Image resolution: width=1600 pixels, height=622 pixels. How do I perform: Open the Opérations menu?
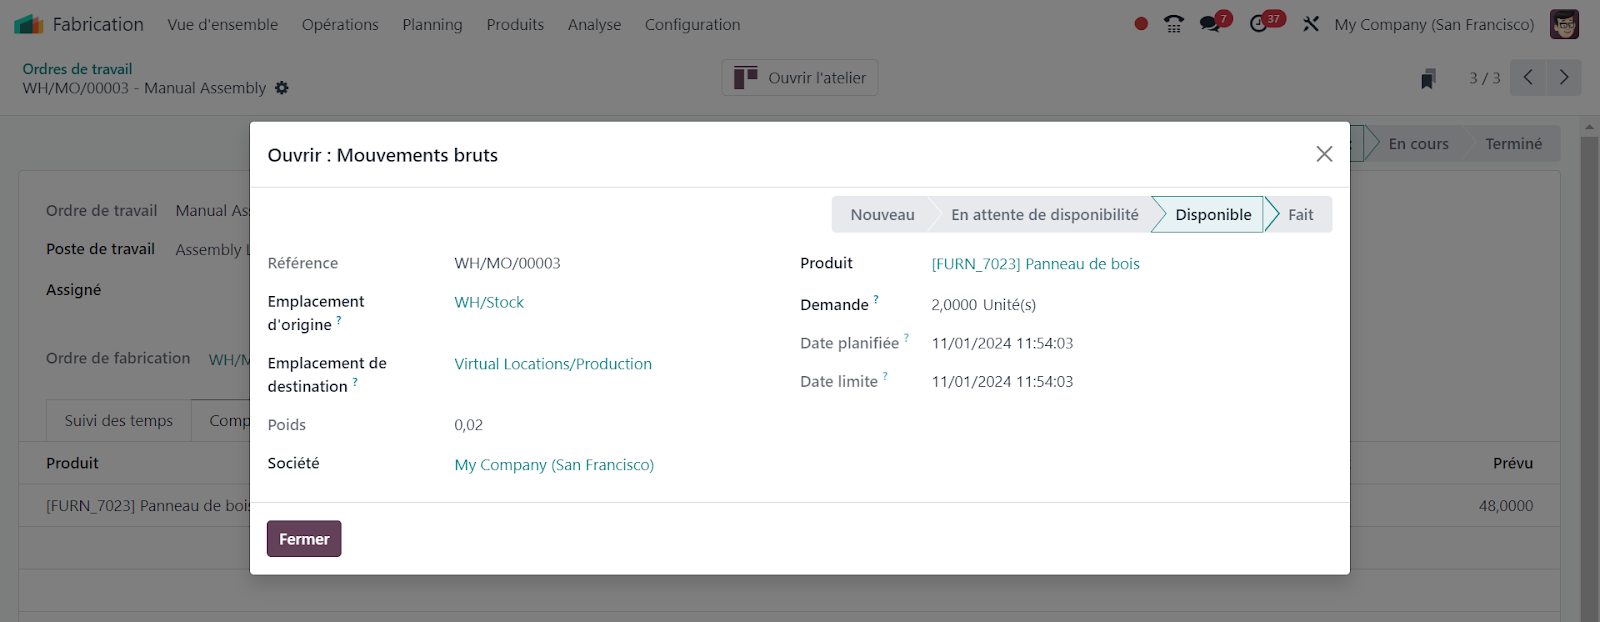340,24
